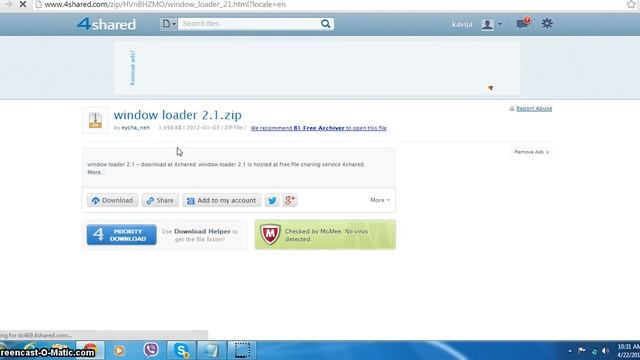Open uploader eycha_neh profile link
This screenshot has height=360, width=640.
136,128
